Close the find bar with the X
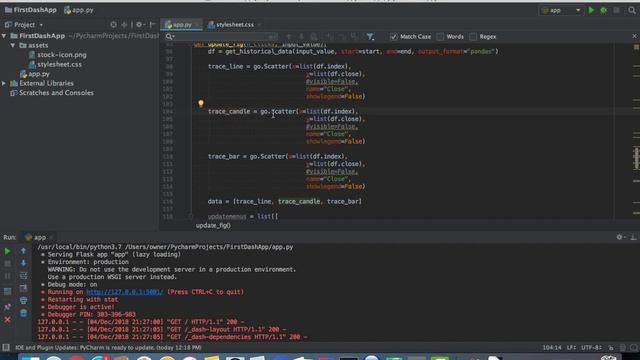 tap(634, 36)
